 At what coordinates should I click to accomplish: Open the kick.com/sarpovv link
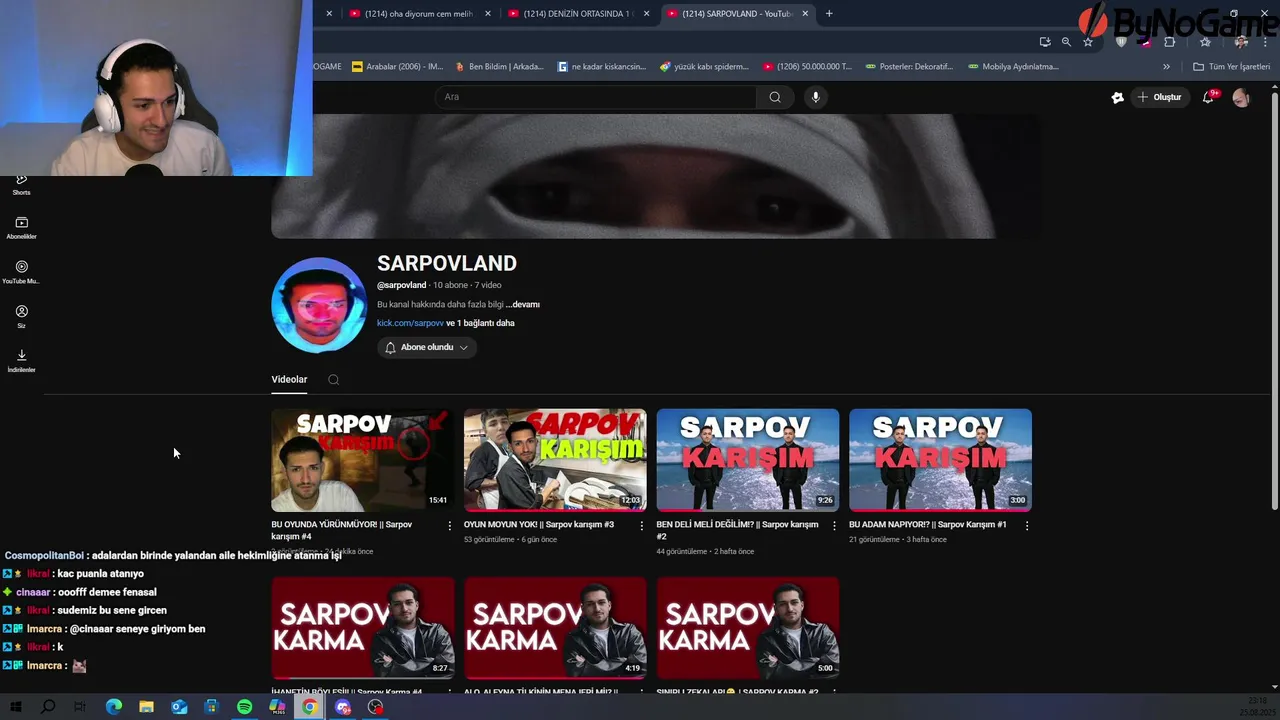pos(410,323)
